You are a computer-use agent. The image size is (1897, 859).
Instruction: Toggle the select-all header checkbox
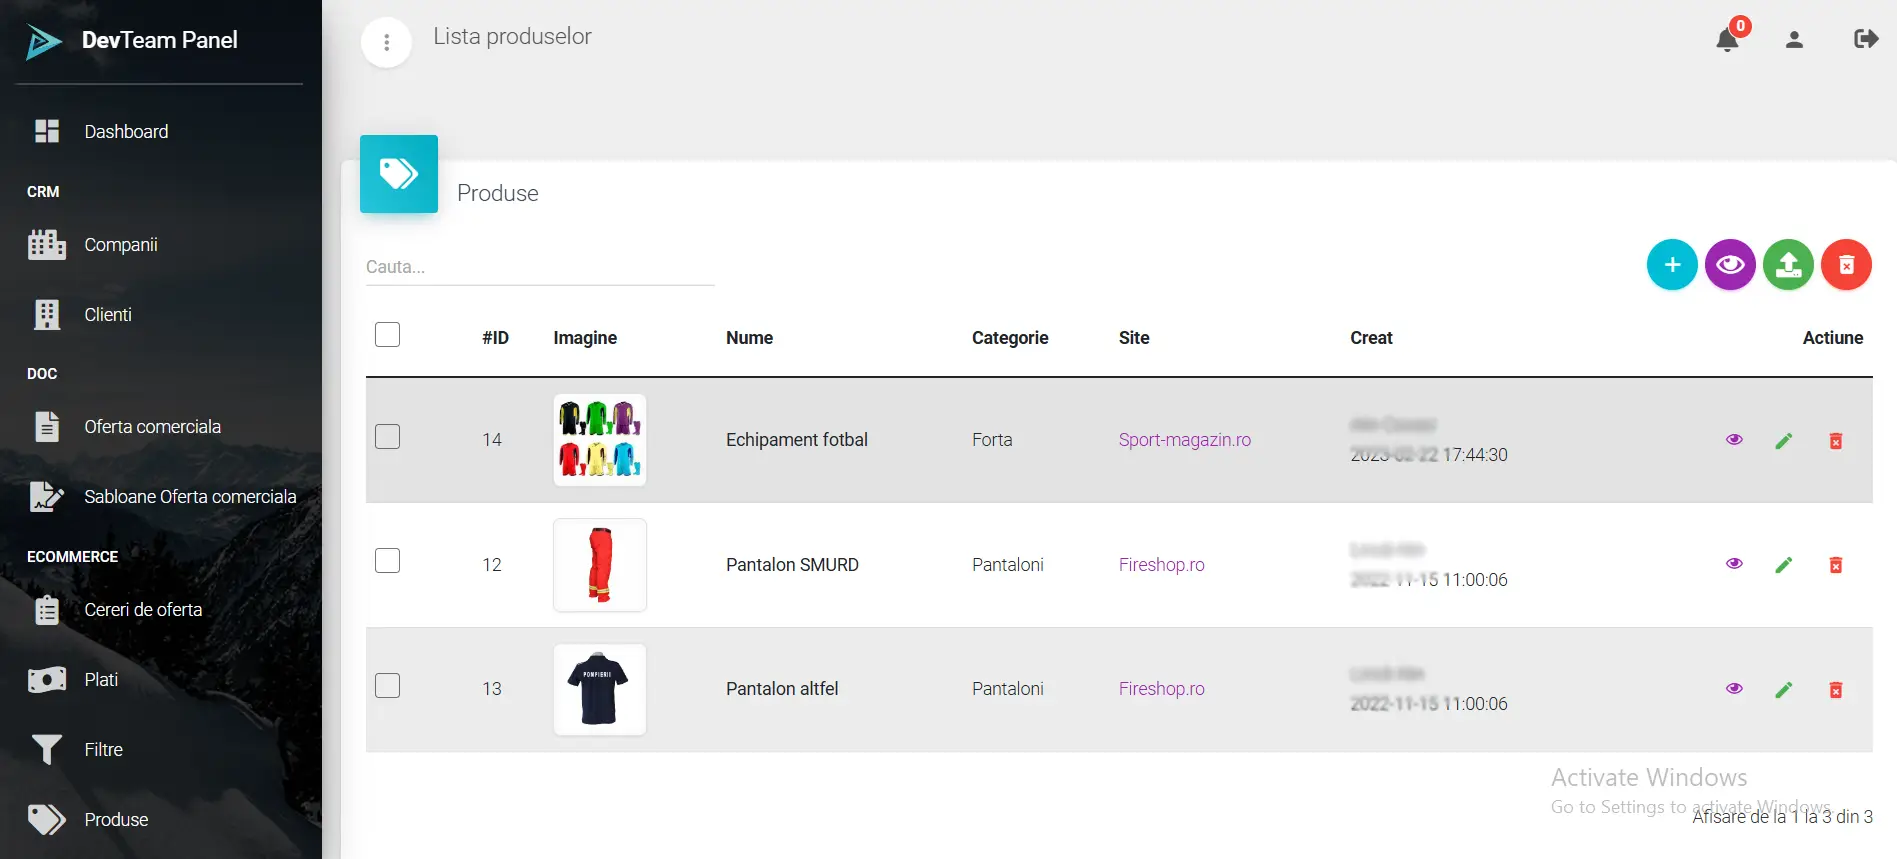(387, 335)
